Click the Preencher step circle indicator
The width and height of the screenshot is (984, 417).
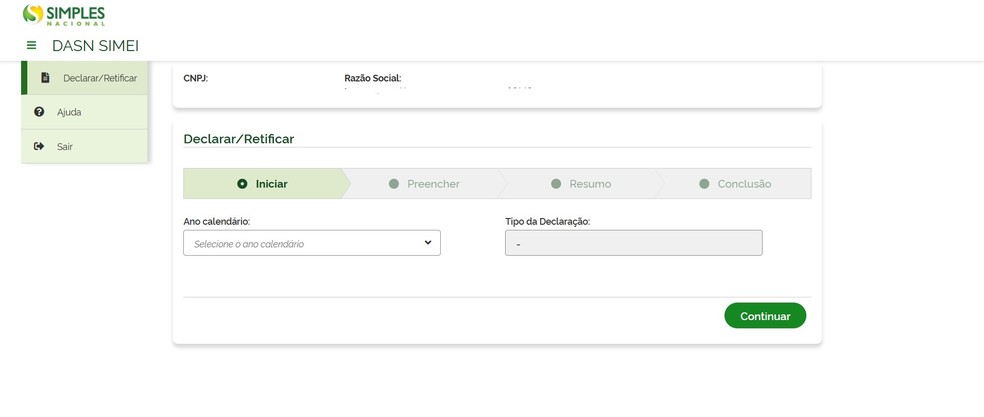point(394,184)
